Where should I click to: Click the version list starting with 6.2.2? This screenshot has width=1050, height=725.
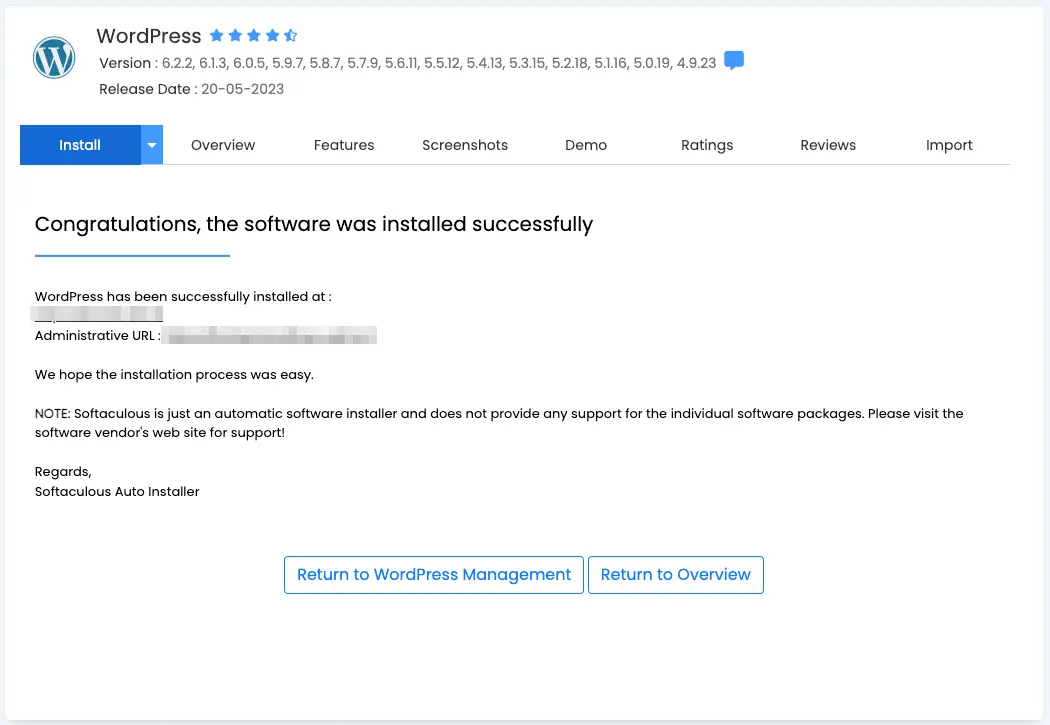tap(439, 63)
